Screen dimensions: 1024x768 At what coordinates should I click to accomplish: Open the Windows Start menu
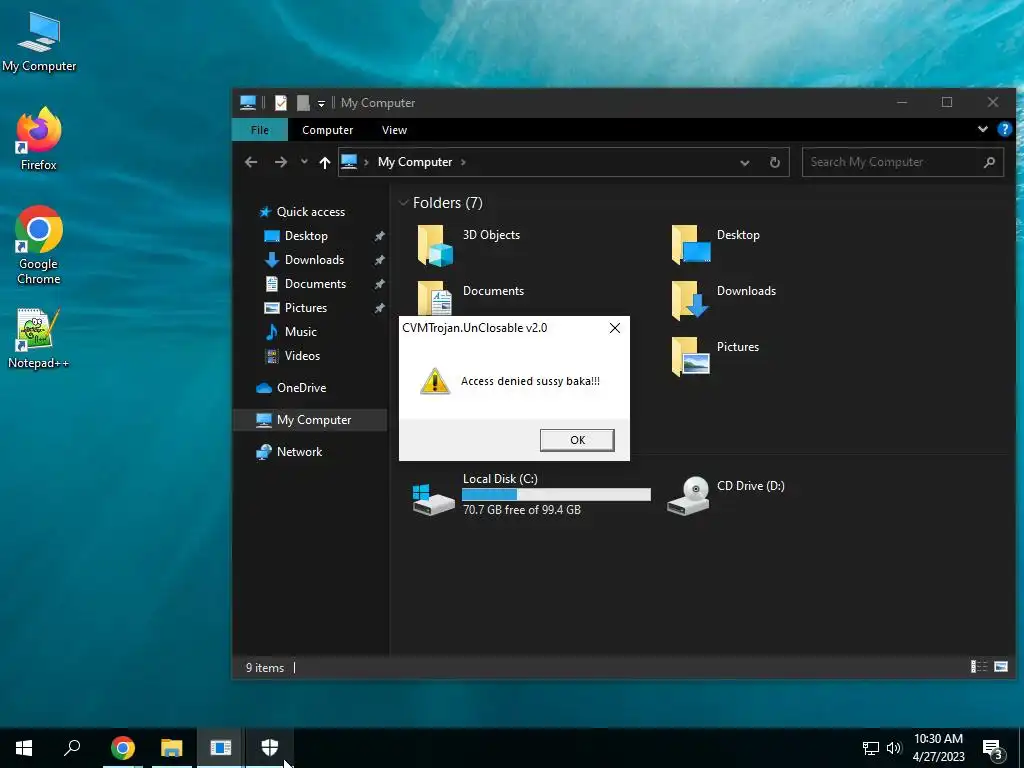point(24,748)
